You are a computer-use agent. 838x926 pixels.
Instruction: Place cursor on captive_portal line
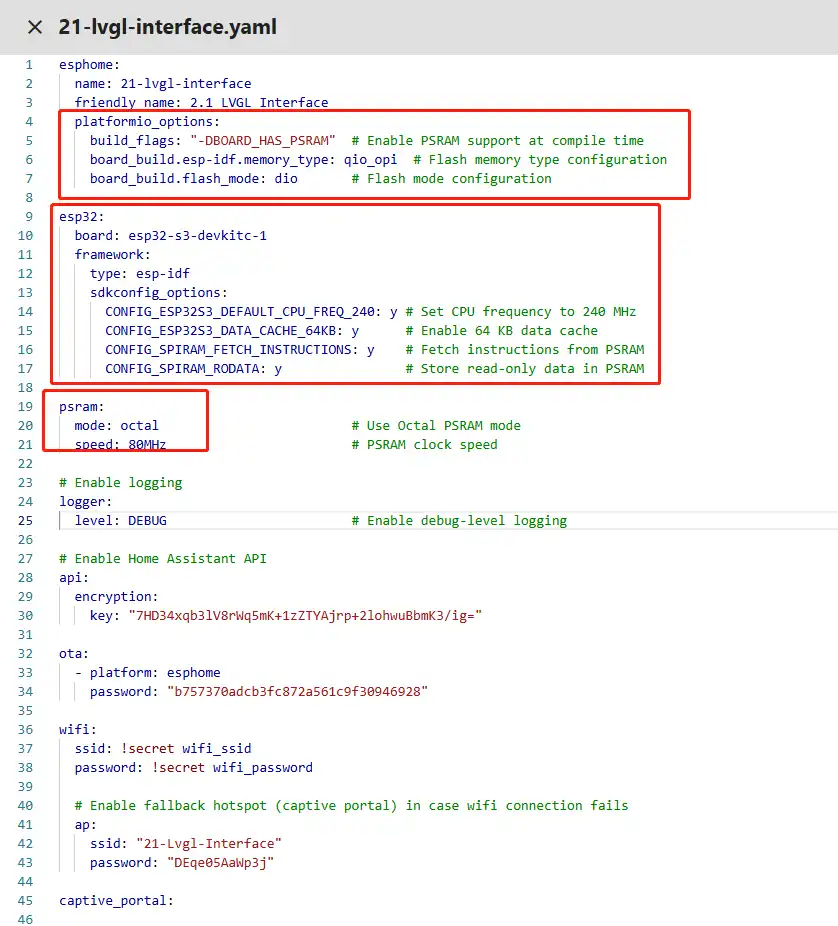tap(116, 900)
